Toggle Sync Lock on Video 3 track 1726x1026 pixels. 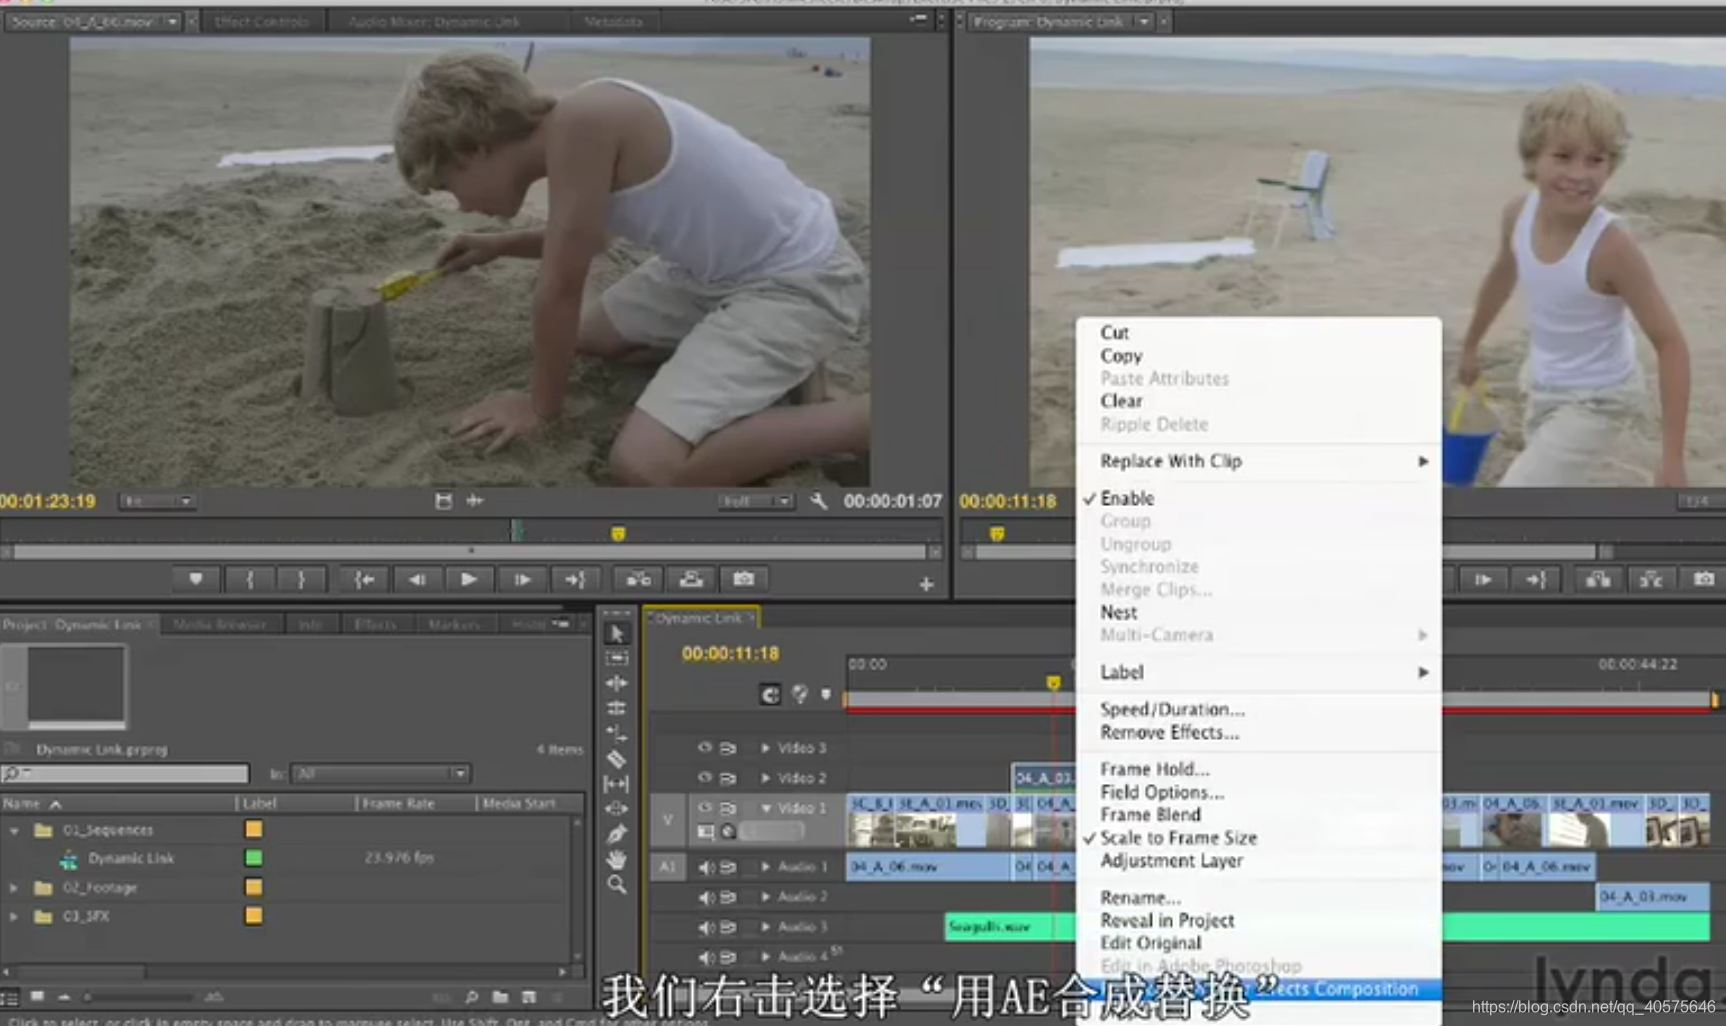728,748
